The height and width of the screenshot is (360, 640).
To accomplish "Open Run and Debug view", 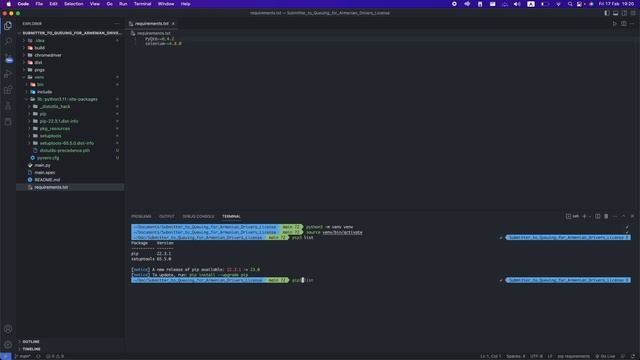I will coord(8,74).
